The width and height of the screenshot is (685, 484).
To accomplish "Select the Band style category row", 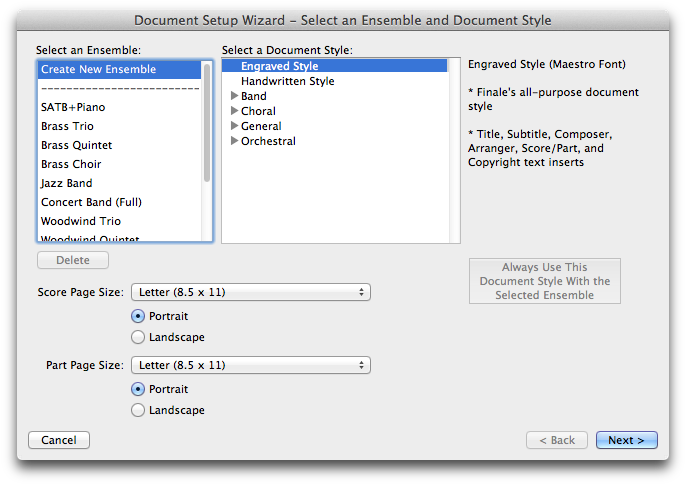I will tap(335, 96).
